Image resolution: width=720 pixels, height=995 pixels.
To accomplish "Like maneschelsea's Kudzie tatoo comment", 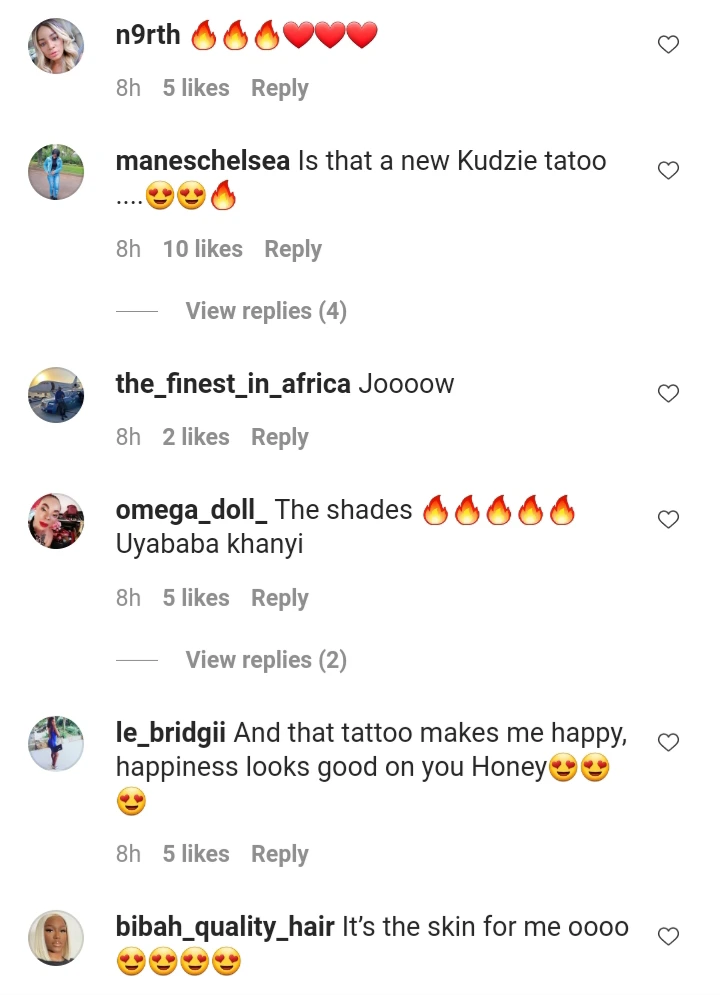I will pyautogui.click(x=668, y=170).
